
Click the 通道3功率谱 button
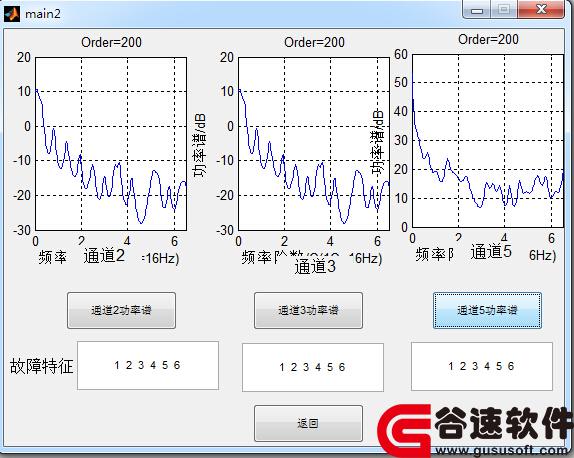(x=308, y=310)
